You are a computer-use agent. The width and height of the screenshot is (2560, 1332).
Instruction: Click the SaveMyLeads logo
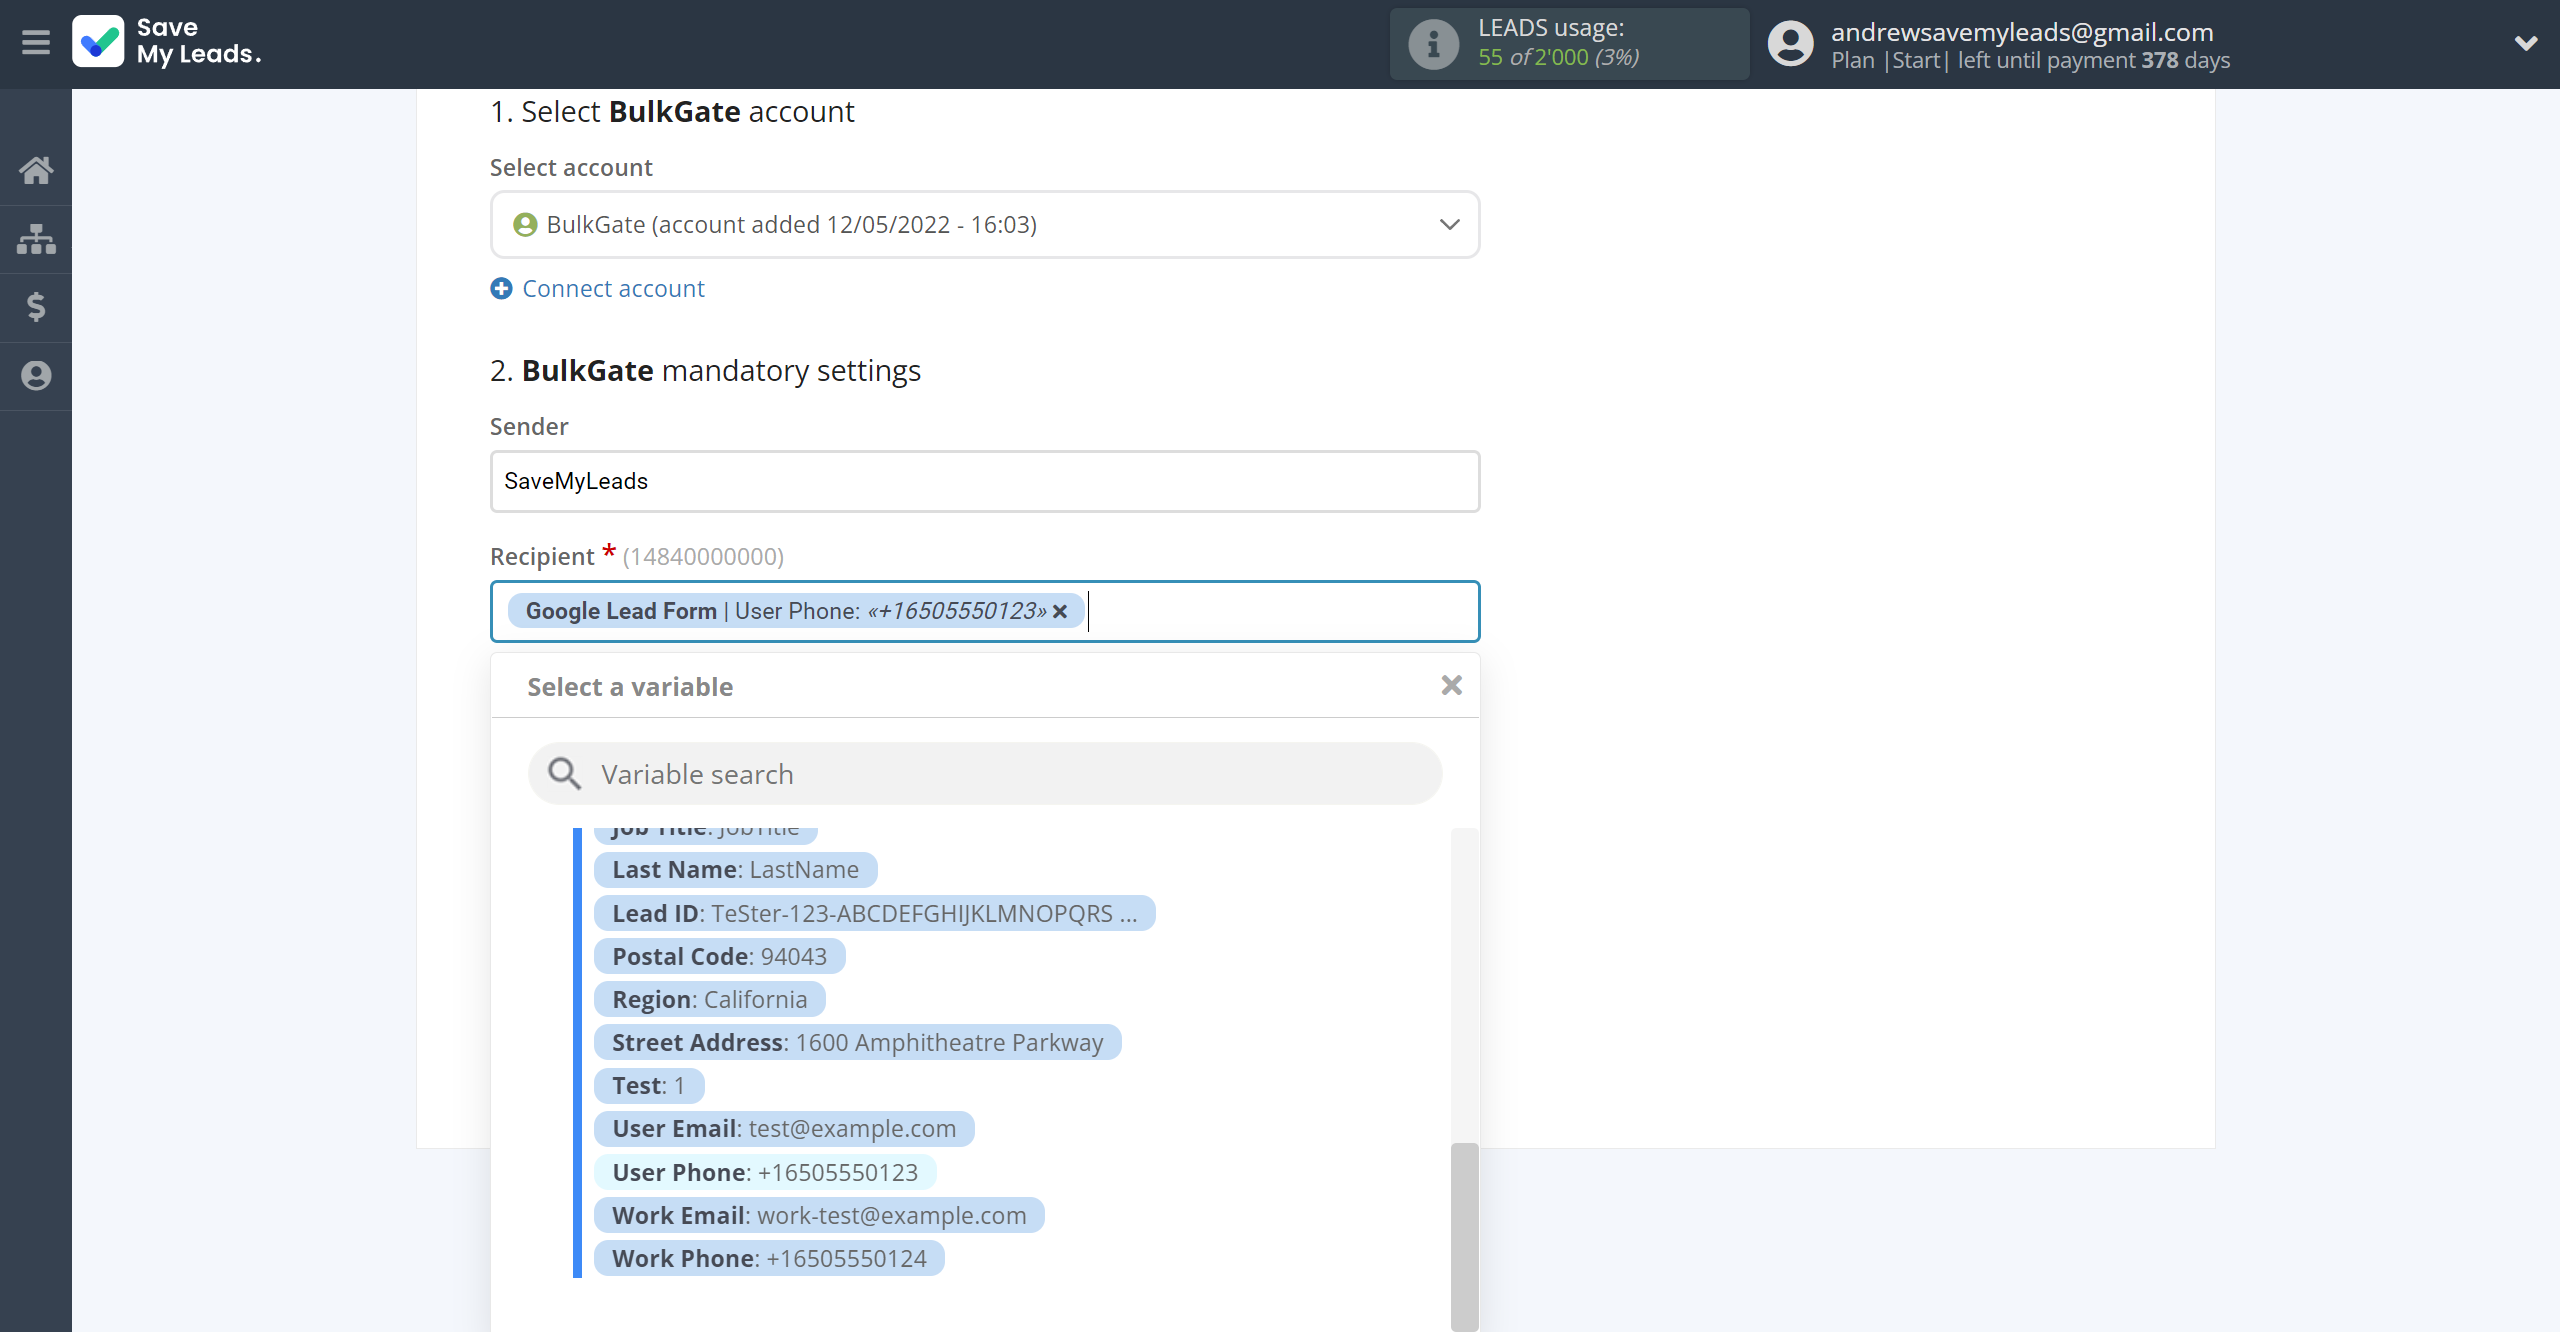pos(167,42)
